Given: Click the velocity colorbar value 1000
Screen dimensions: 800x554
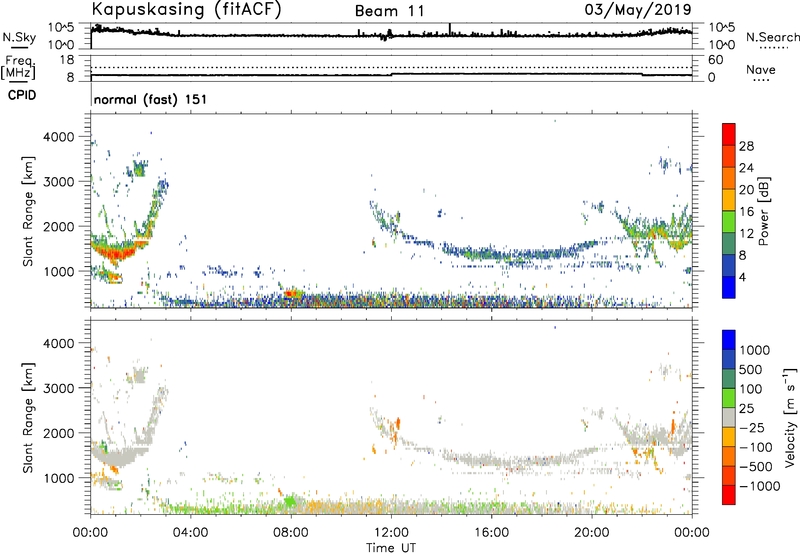Looking at the screenshot, I should (x=755, y=350).
